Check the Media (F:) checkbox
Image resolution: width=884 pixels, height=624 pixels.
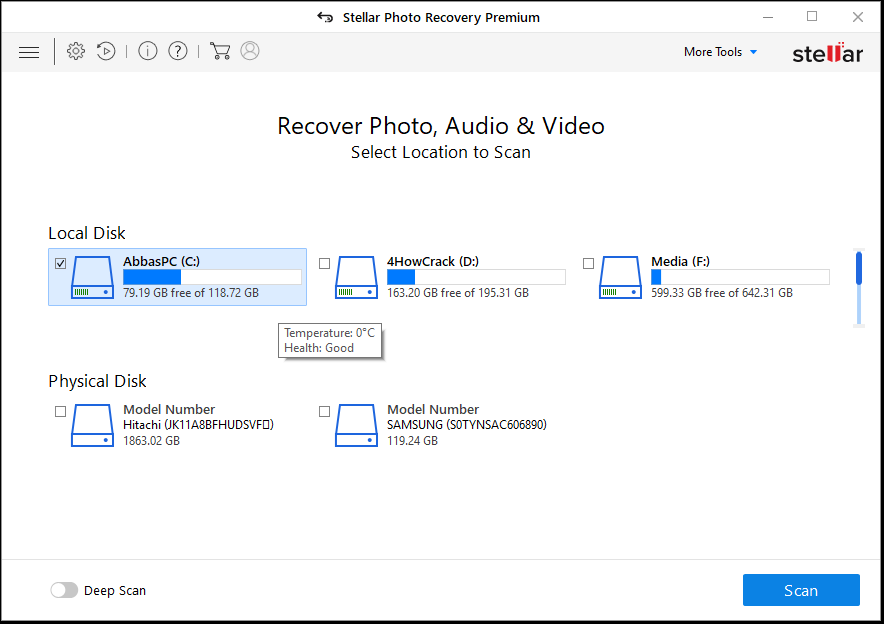pos(588,263)
